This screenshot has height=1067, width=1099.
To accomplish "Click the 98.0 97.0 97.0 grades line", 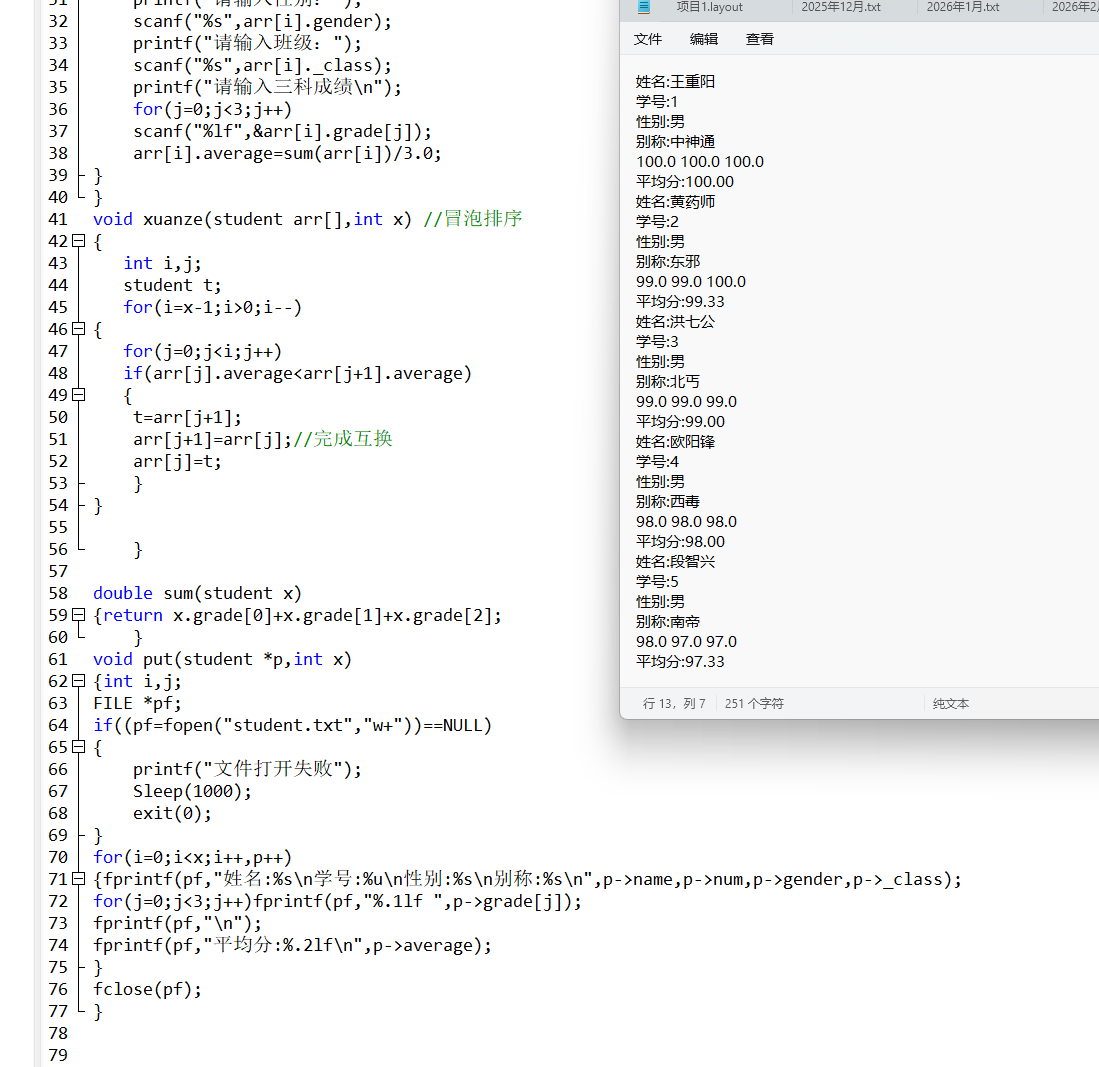I will click(x=686, y=641).
